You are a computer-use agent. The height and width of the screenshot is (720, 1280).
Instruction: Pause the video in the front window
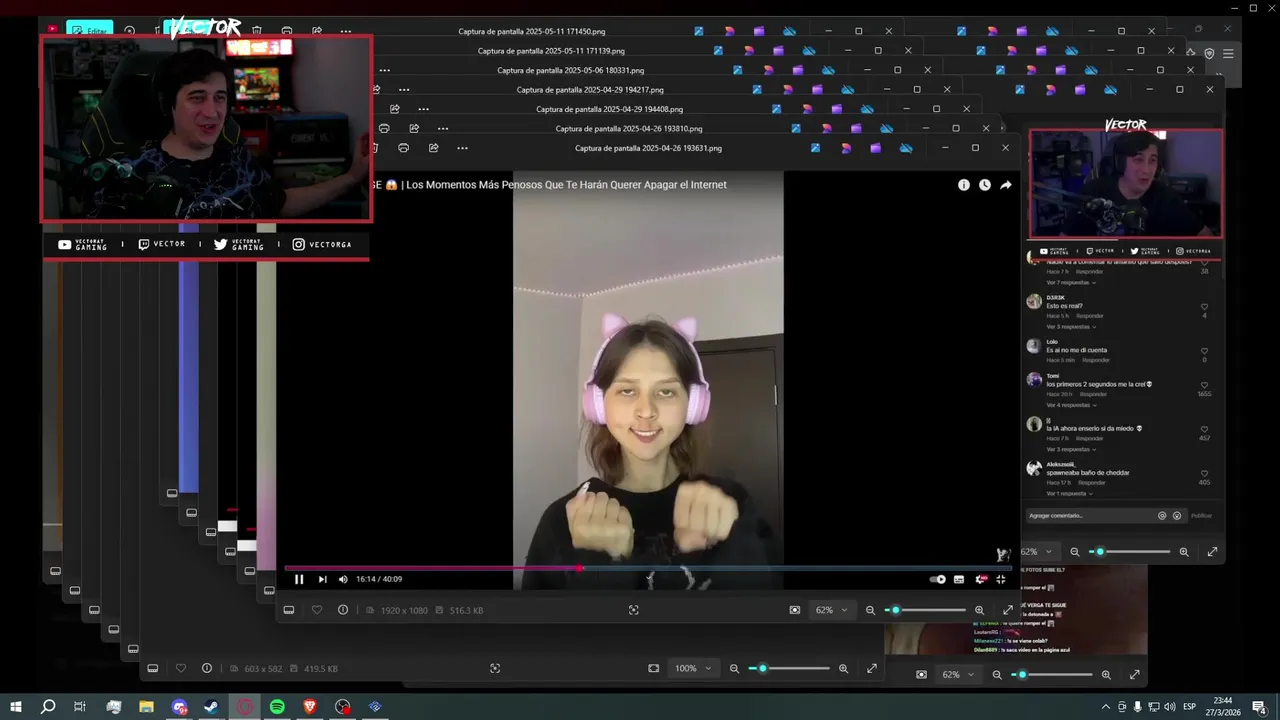tap(299, 579)
